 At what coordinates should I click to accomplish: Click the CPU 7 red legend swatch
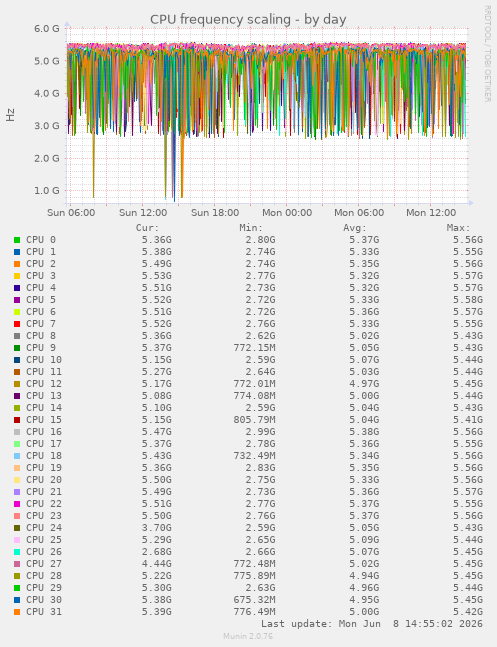[x=17, y=324]
